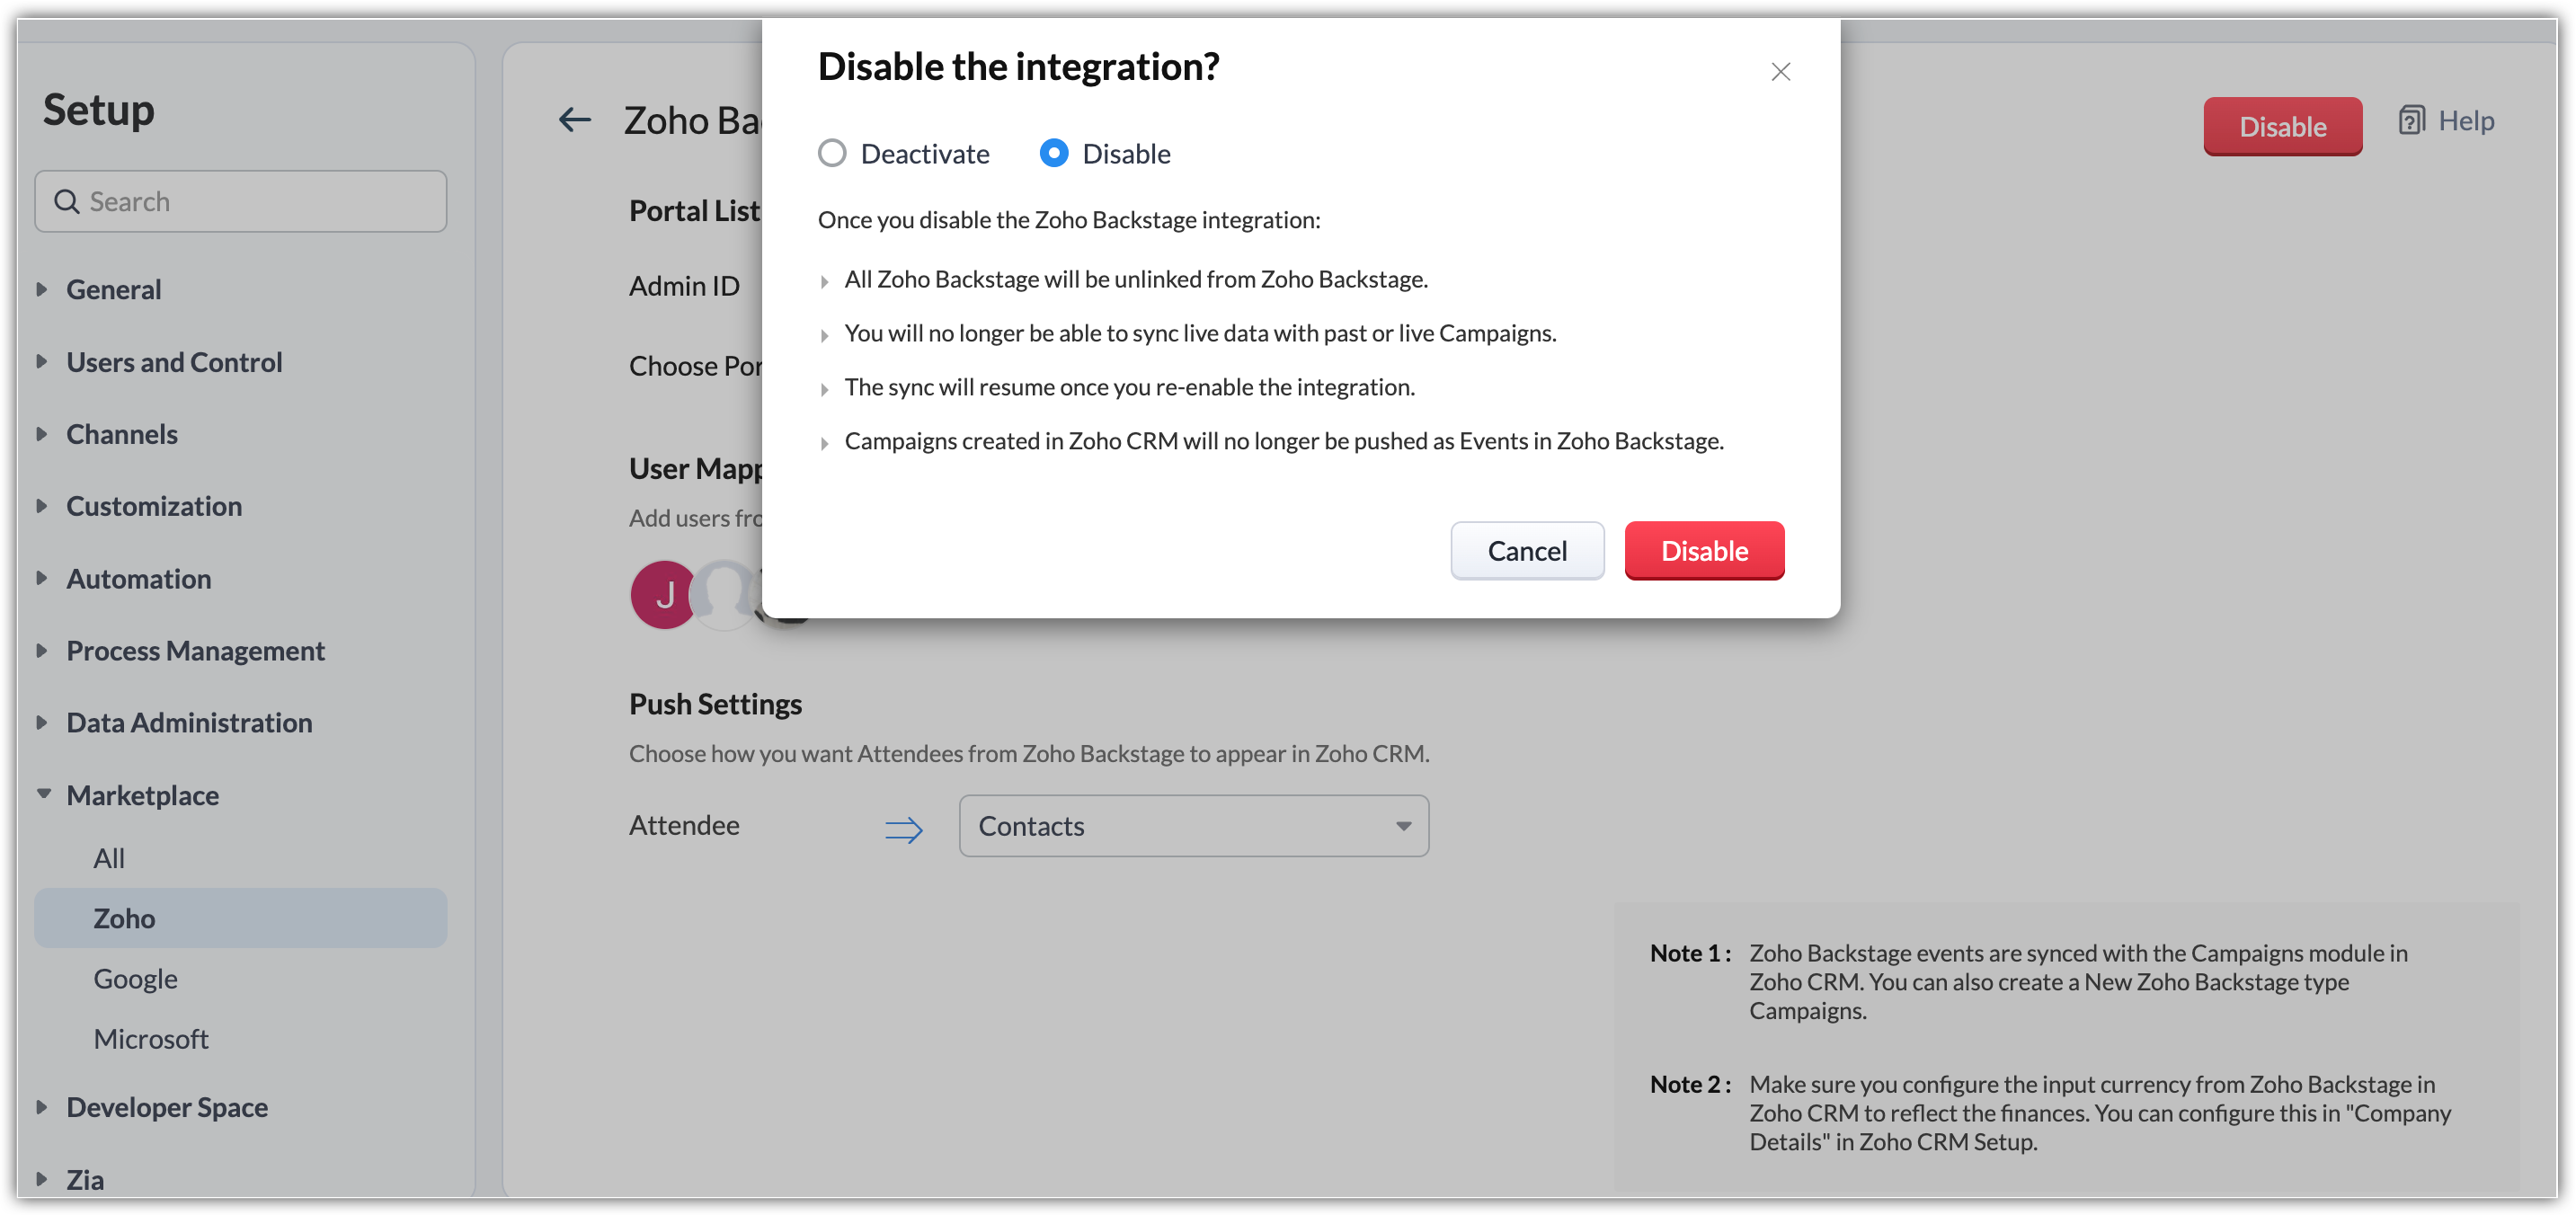Expand Users and Control section
This screenshot has height=1215, width=2576.
42,362
